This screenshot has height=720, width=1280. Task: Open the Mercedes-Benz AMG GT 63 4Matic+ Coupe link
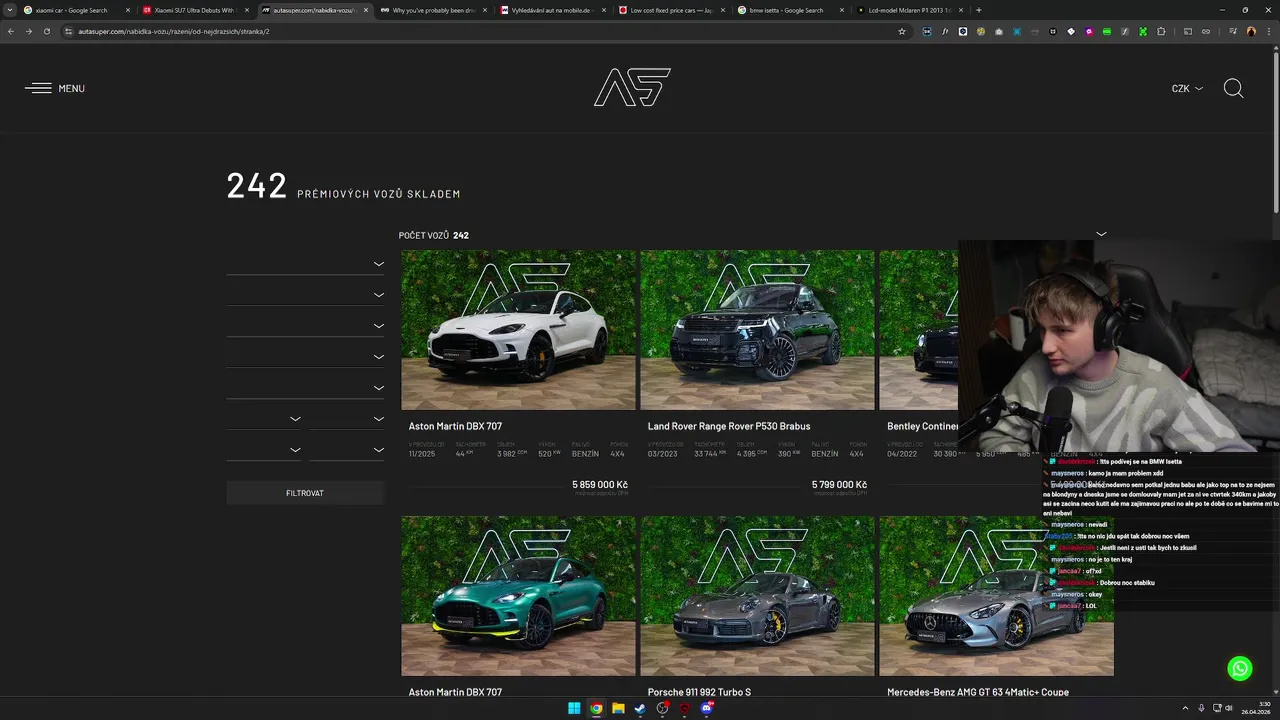(x=978, y=692)
